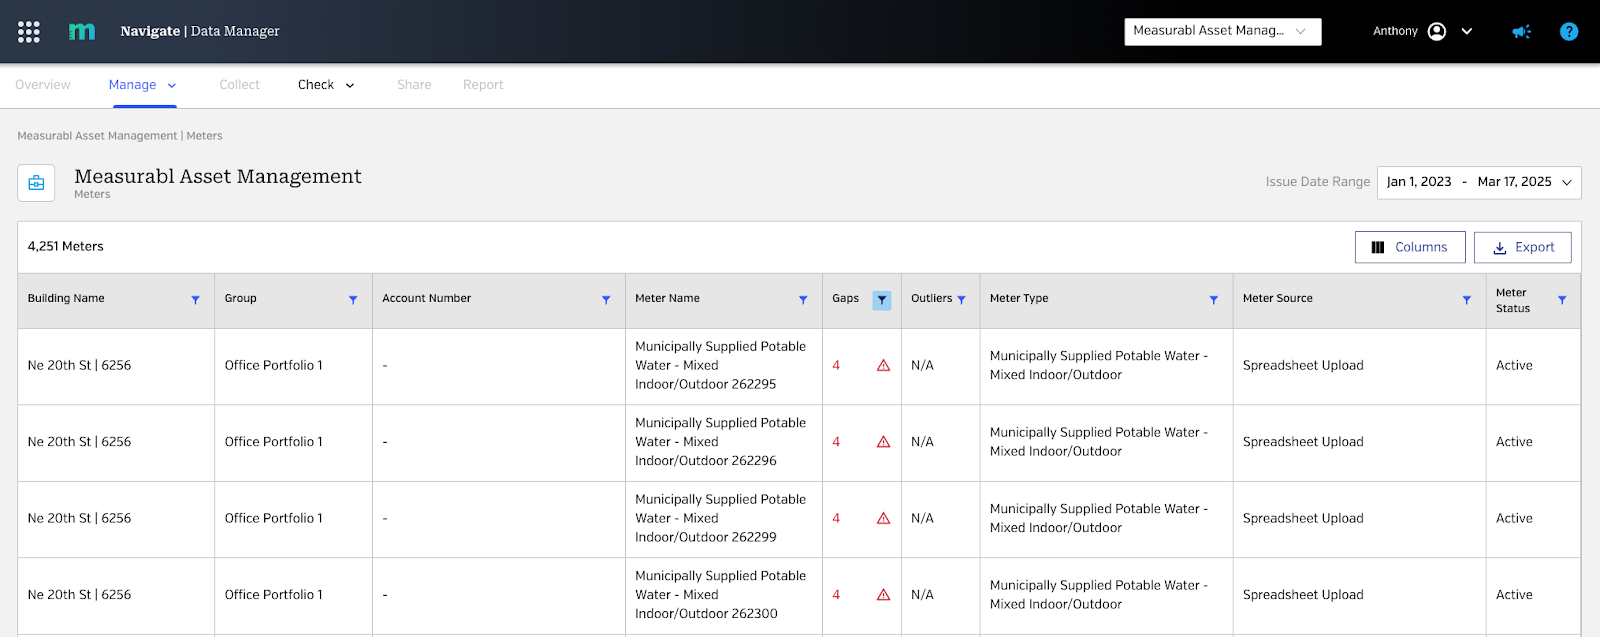This screenshot has width=1600, height=637.
Task: Expand the Check tab dropdown
Action: pyautogui.click(x=350, y=86)
